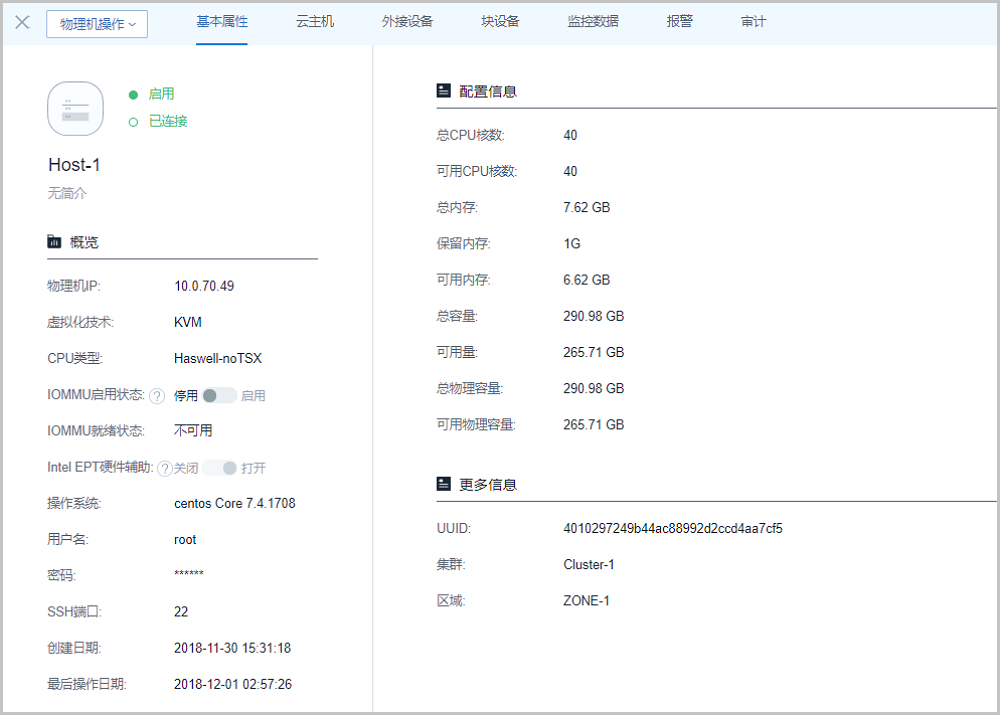1000x715 pixels.
Task: Click the Intel EPT help question icon
Action: 165,468
